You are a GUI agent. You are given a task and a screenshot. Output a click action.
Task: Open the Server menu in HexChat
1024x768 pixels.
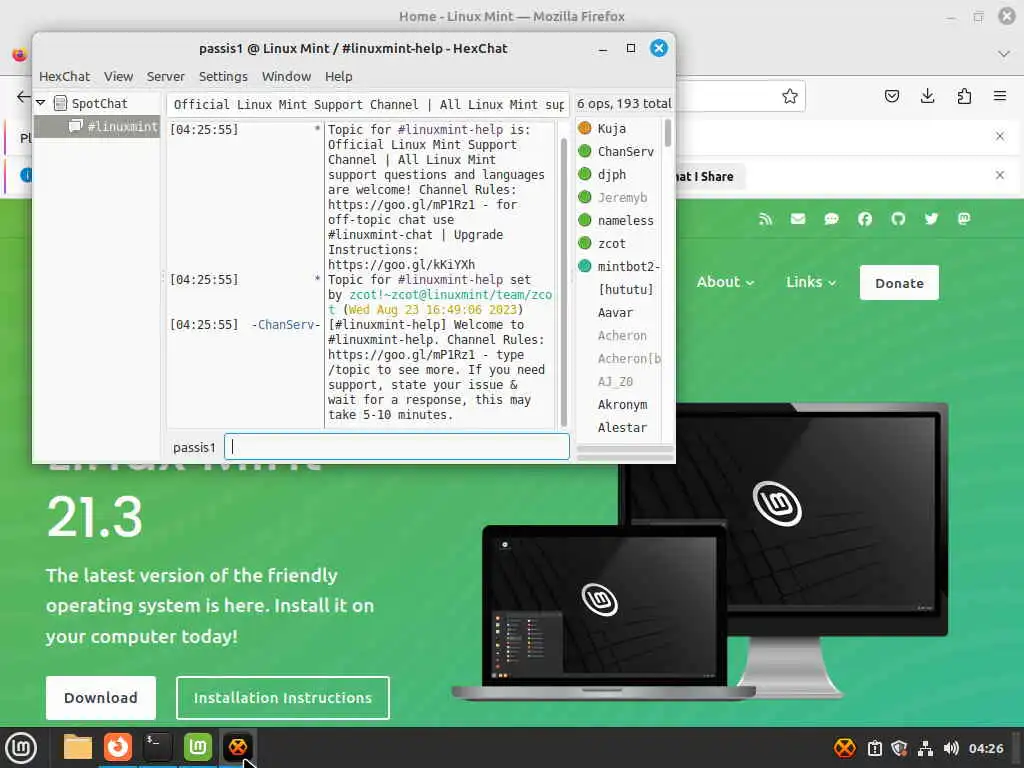[x=165, y=76]
